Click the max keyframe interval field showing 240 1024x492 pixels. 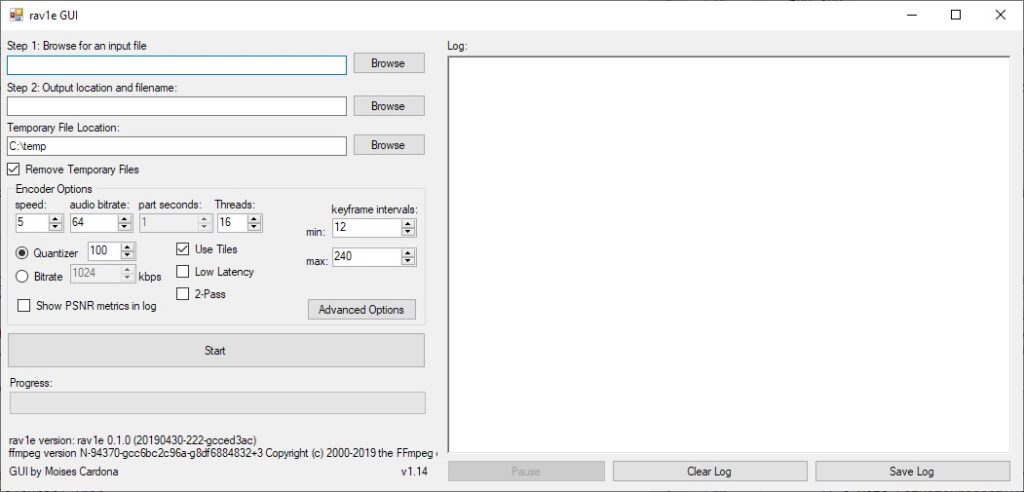[367, 257]
